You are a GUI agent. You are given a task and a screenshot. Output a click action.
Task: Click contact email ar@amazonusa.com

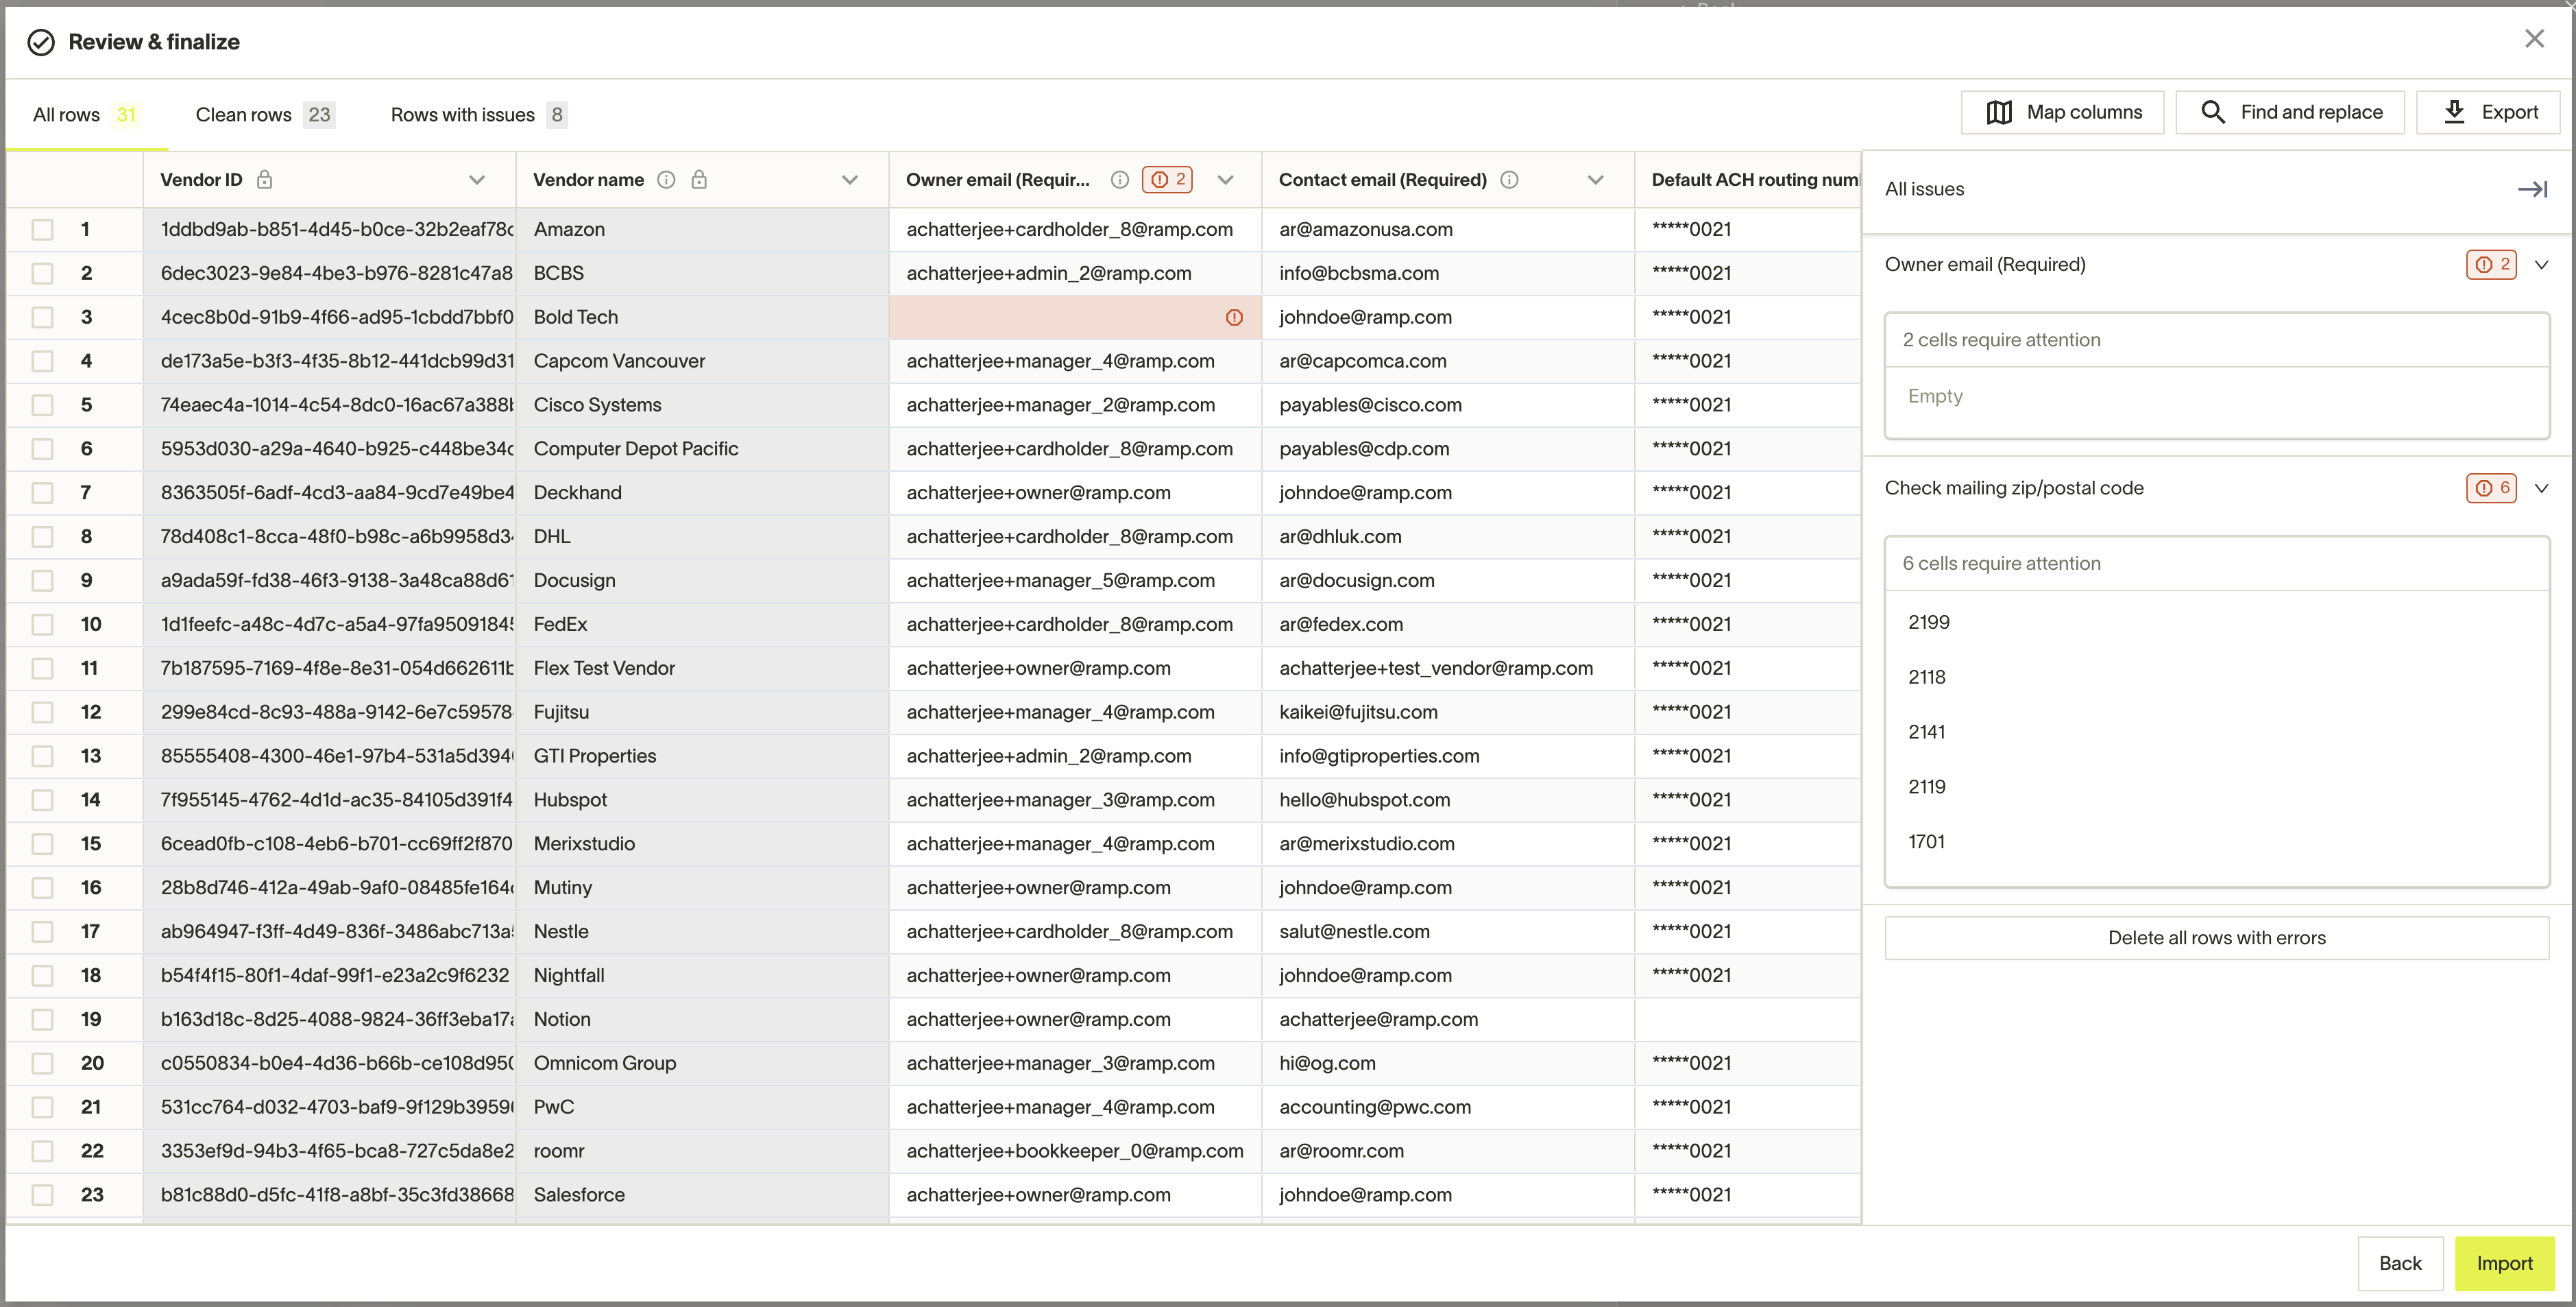pyautogui.click(x=1365, y=229)
